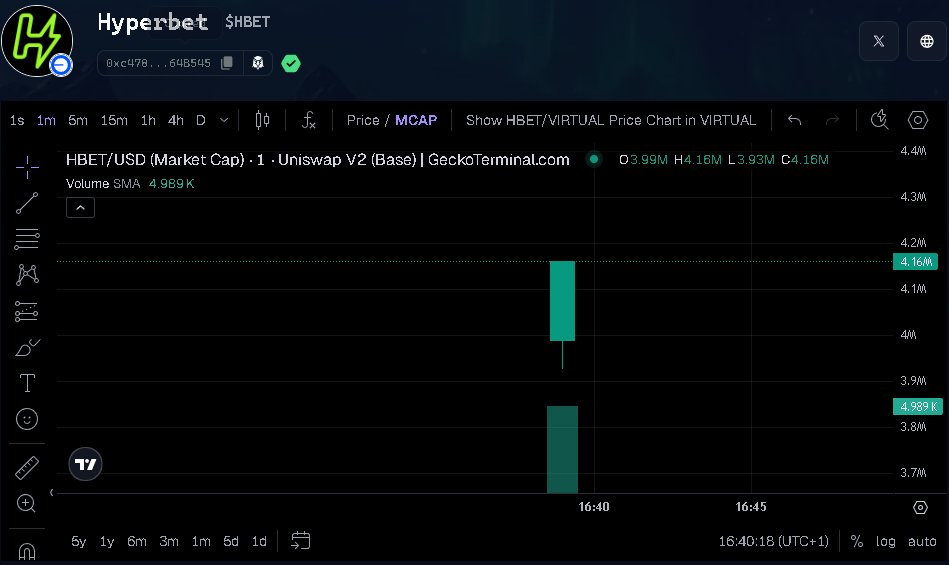The image size is (949, 565).
Task: Click the 4.989 K volume label
Action: (x=918, y=407)
